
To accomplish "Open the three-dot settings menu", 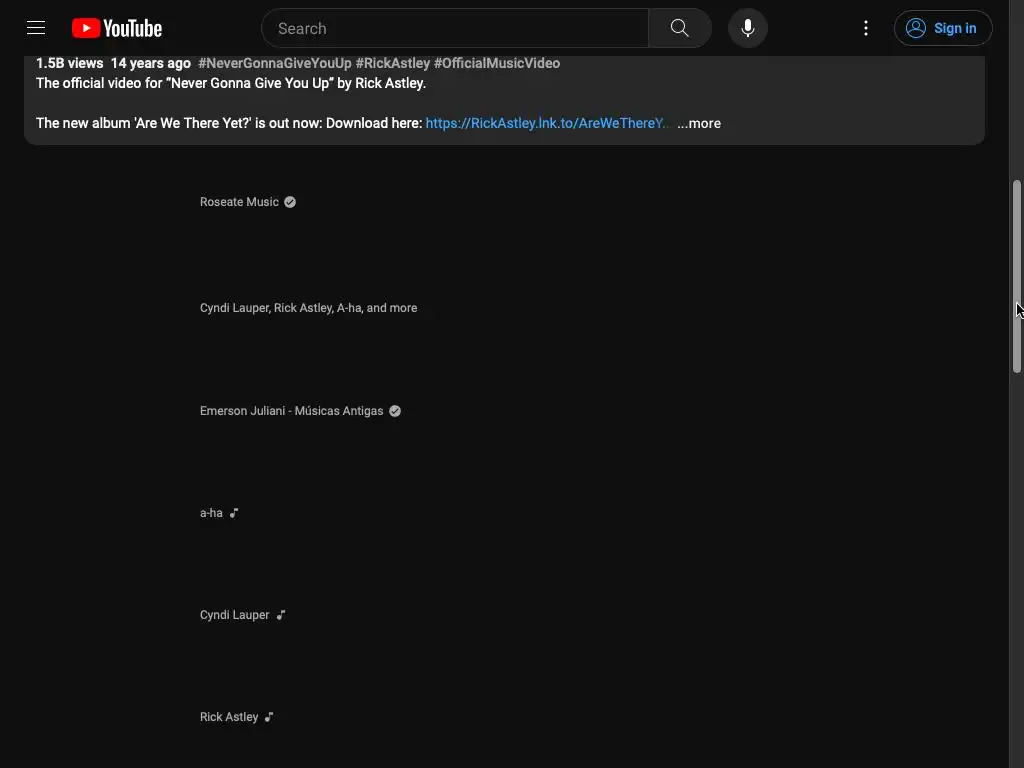I will pyautogui.click(x=866, y=28).
